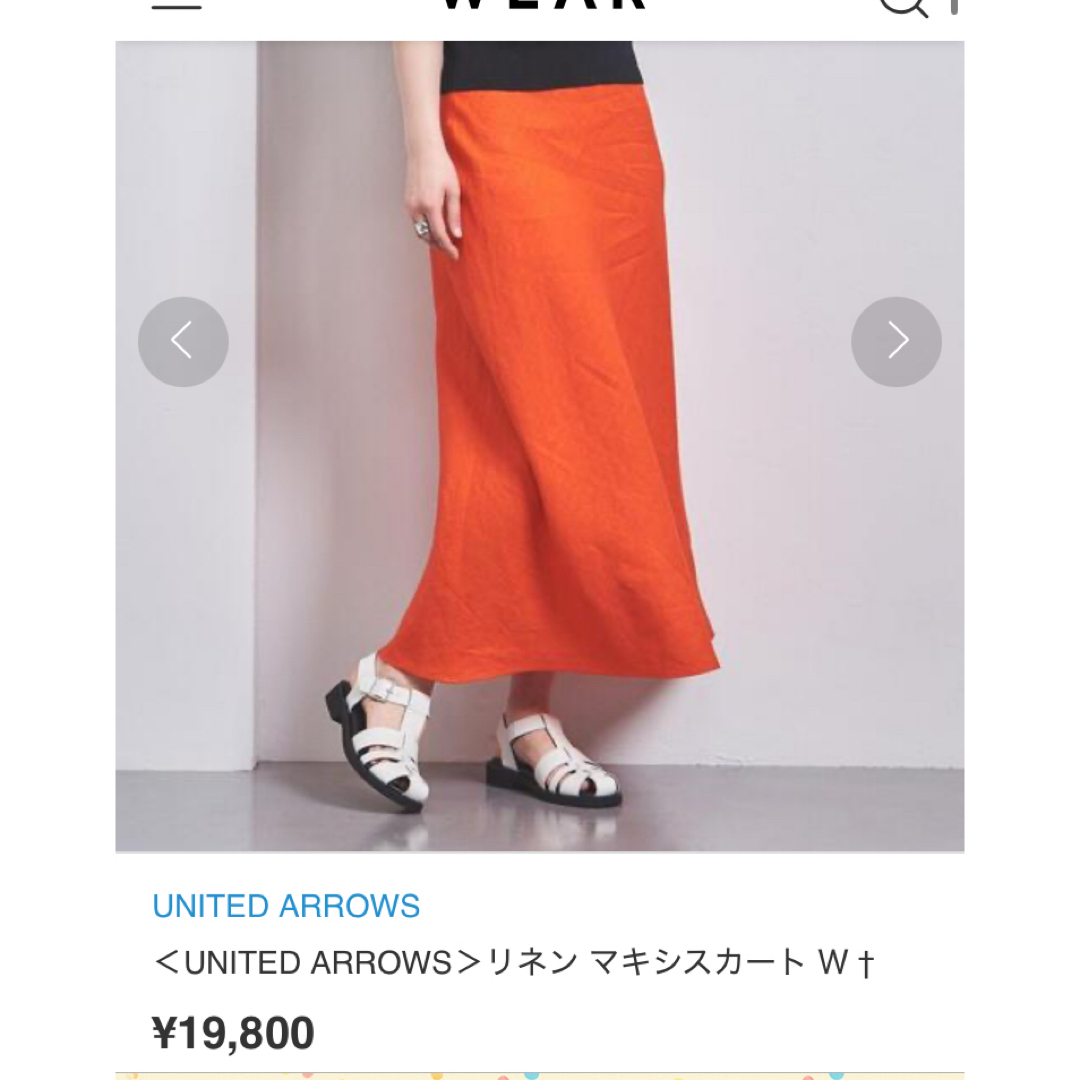Screen dimensions: 1080x1080
Task: Tap the WEAR logo in header
Action: point(543,4)
